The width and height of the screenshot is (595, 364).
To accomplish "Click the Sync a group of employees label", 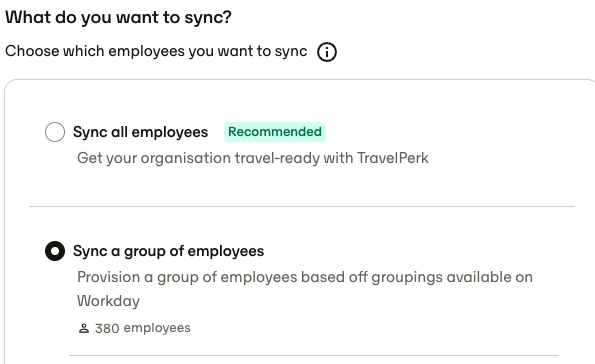I will 168,251.
